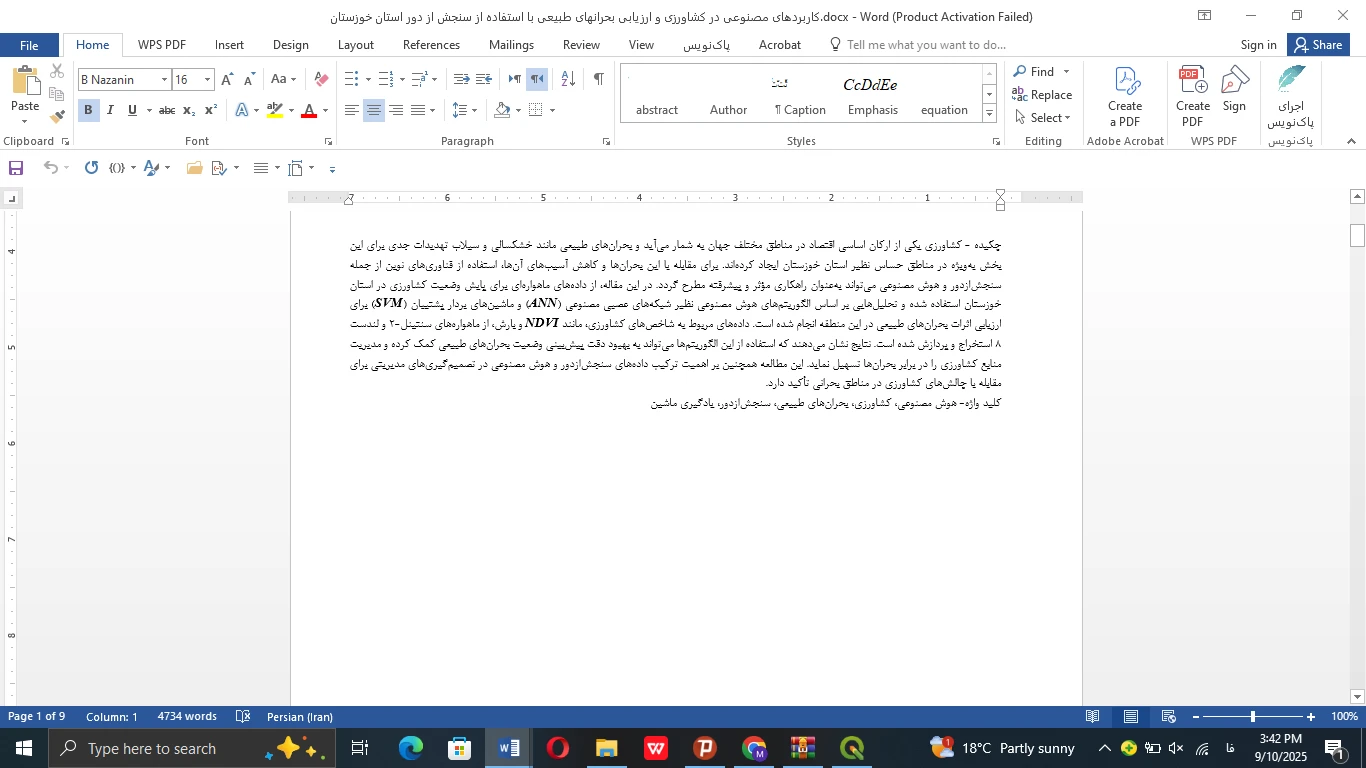Click the Replace button in Editing

coord(1042,95)
